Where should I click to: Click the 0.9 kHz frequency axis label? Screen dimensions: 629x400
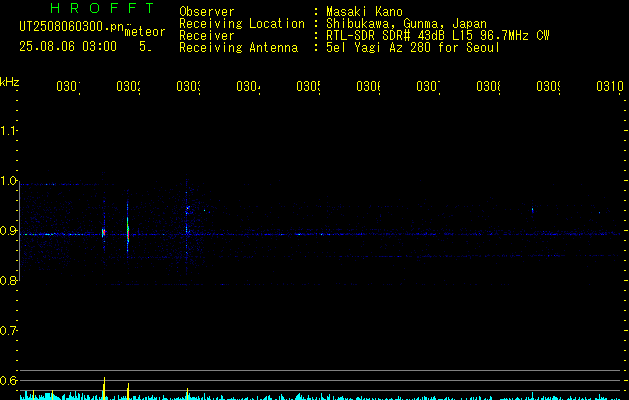coord(8,231)
